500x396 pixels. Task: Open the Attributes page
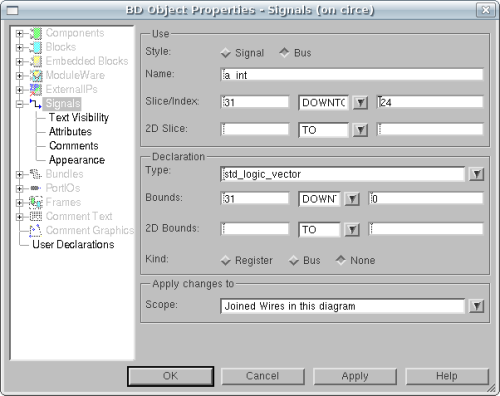[70, 132]
